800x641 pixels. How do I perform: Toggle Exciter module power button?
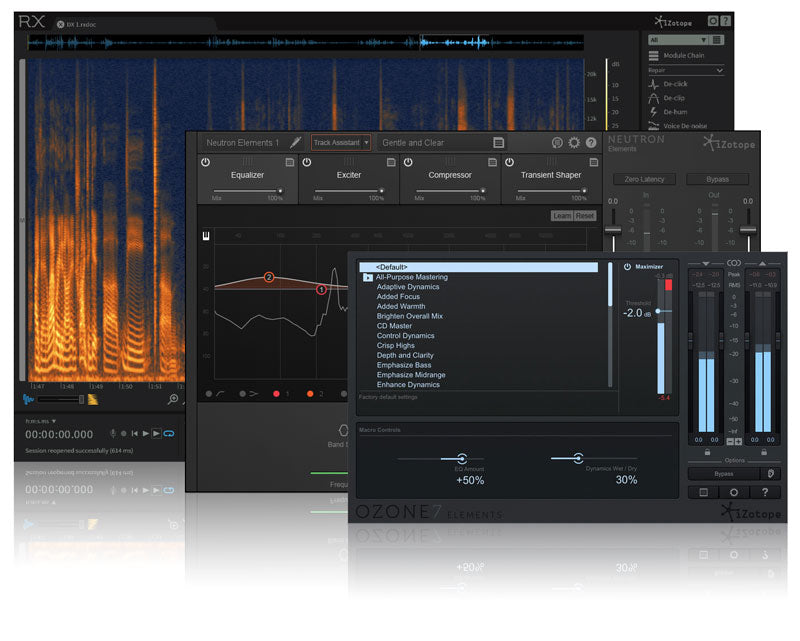[307, 162]
